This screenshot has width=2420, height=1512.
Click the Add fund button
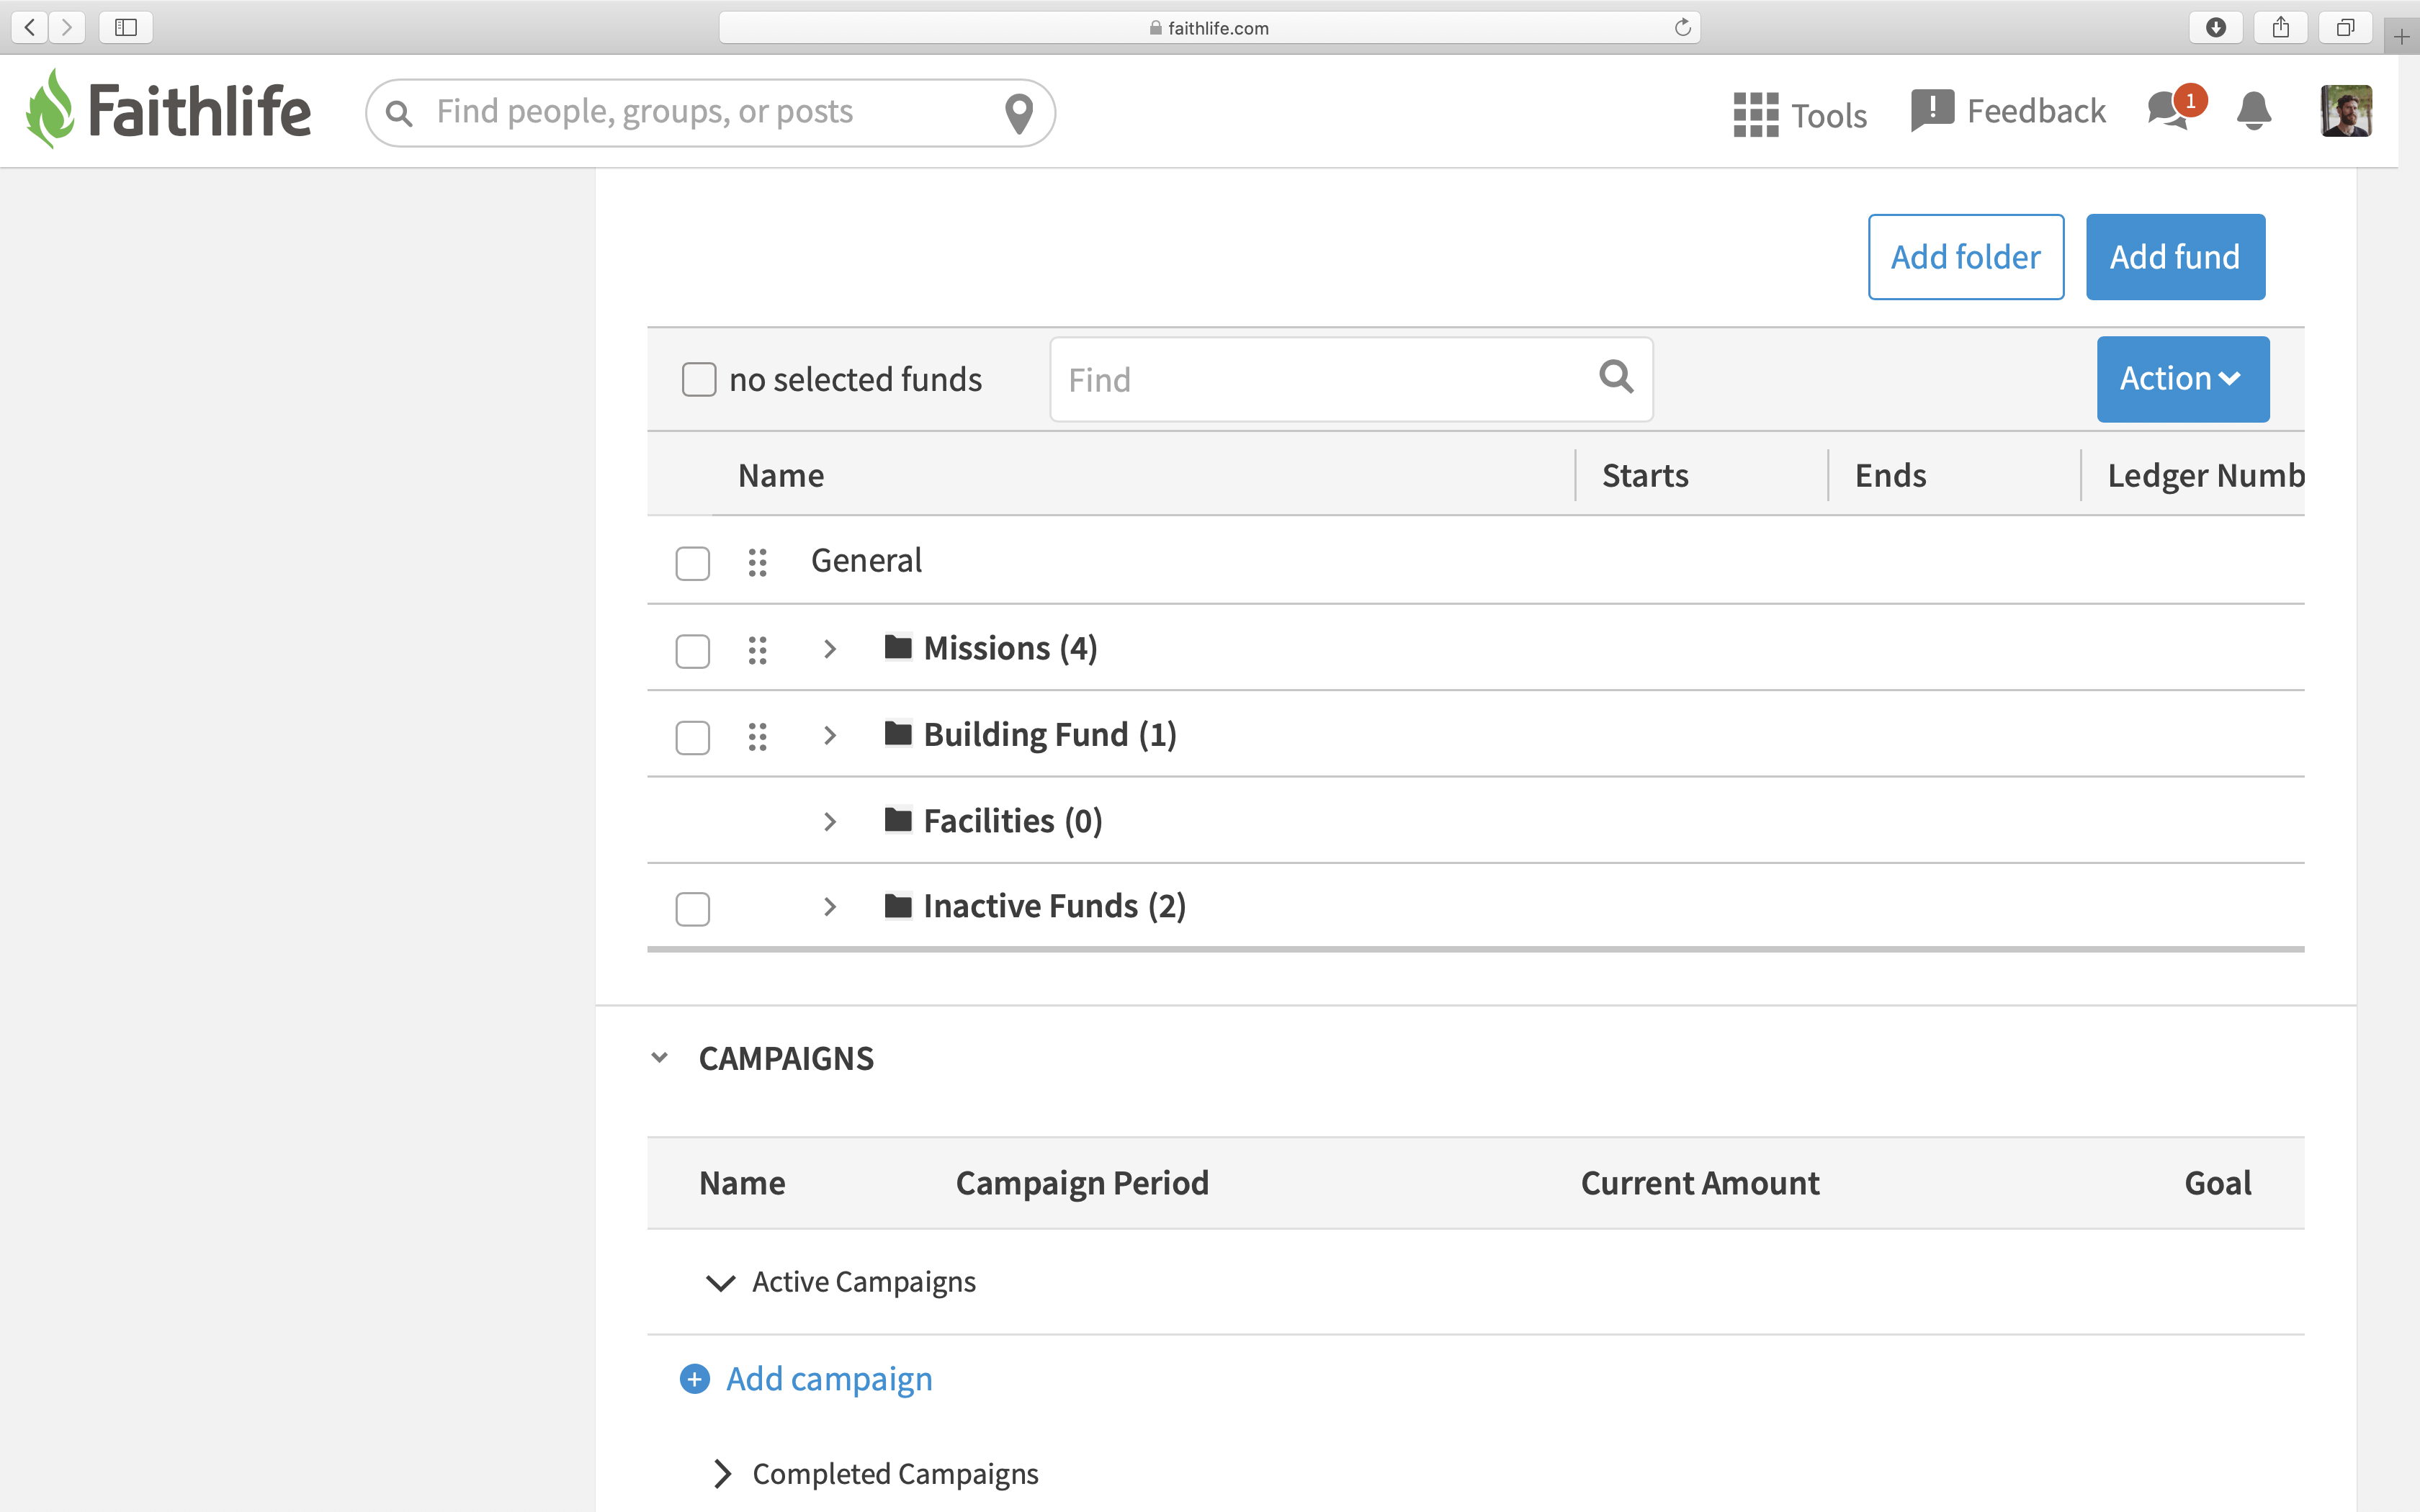coord(2175,257)
